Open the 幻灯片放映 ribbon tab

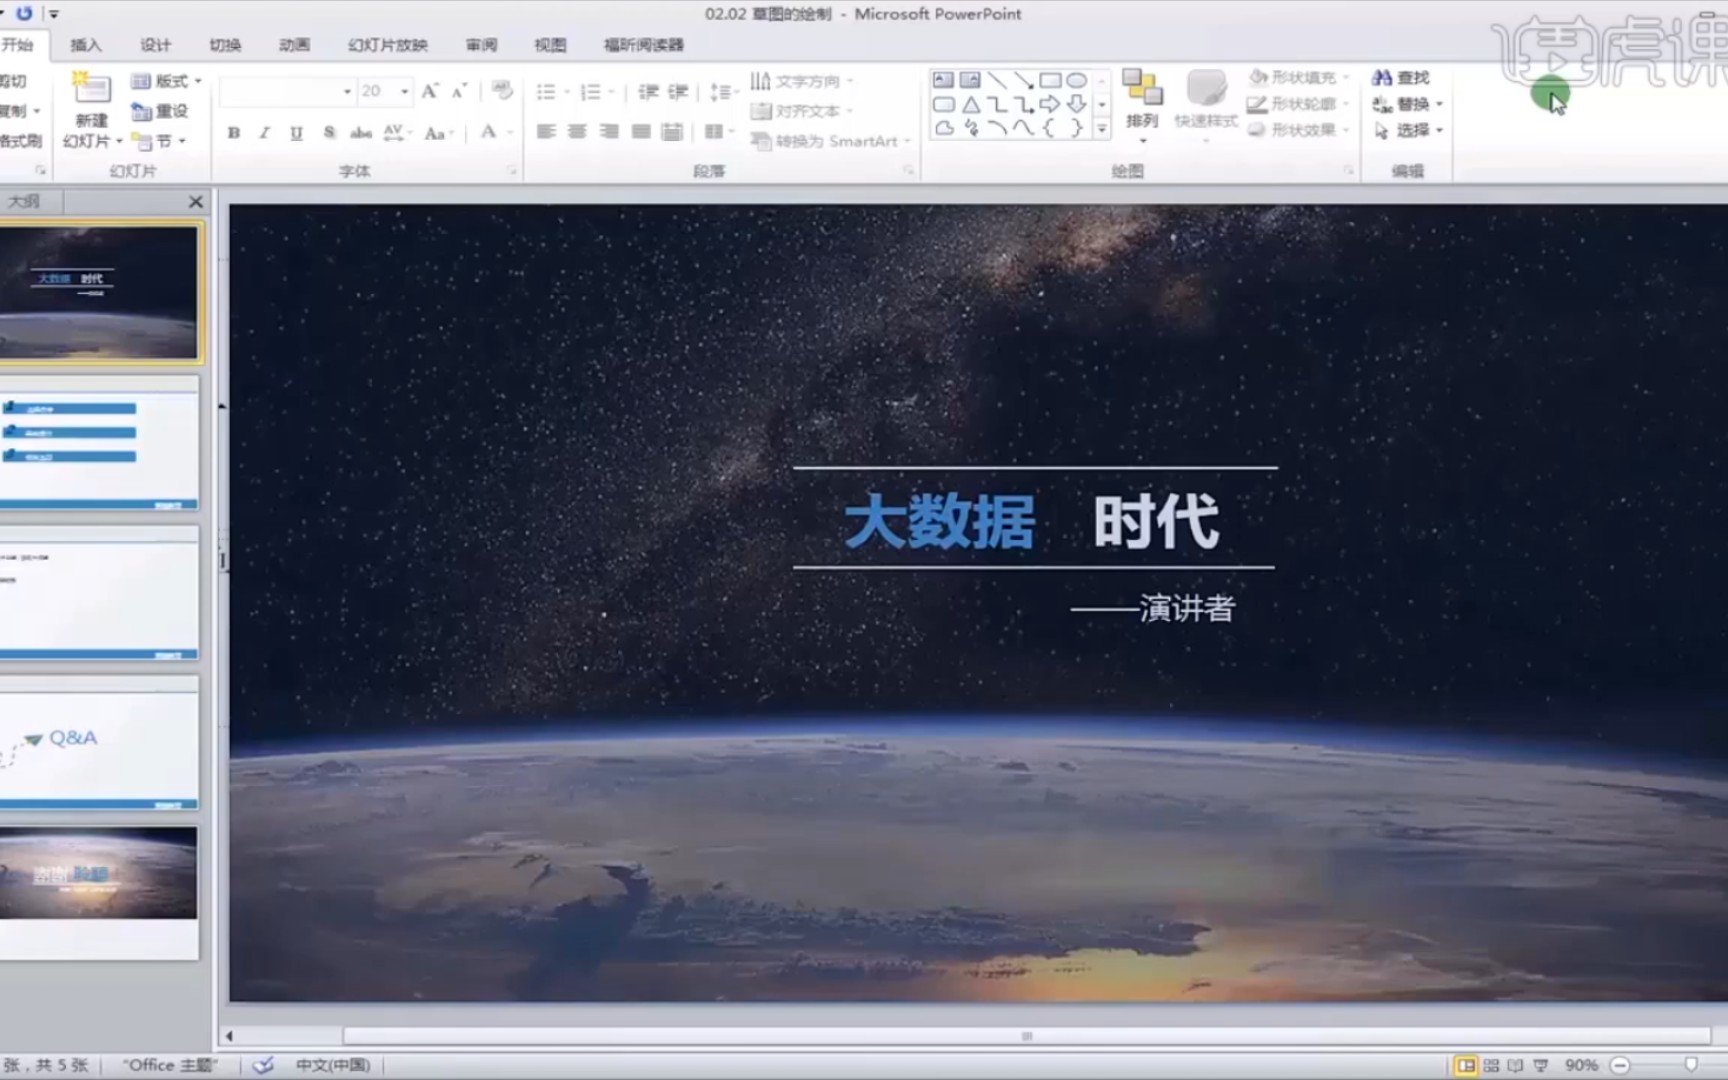388,44
